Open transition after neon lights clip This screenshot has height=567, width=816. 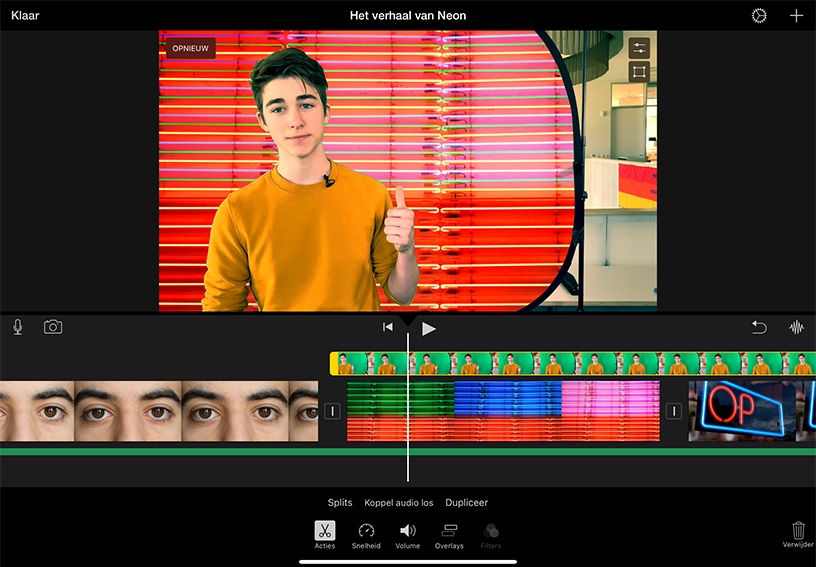coord(674,411)
